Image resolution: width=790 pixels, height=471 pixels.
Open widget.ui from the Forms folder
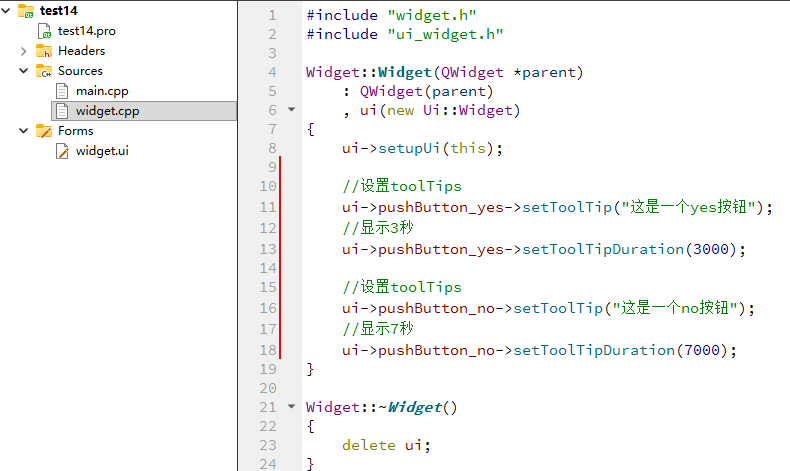(102, 151)
